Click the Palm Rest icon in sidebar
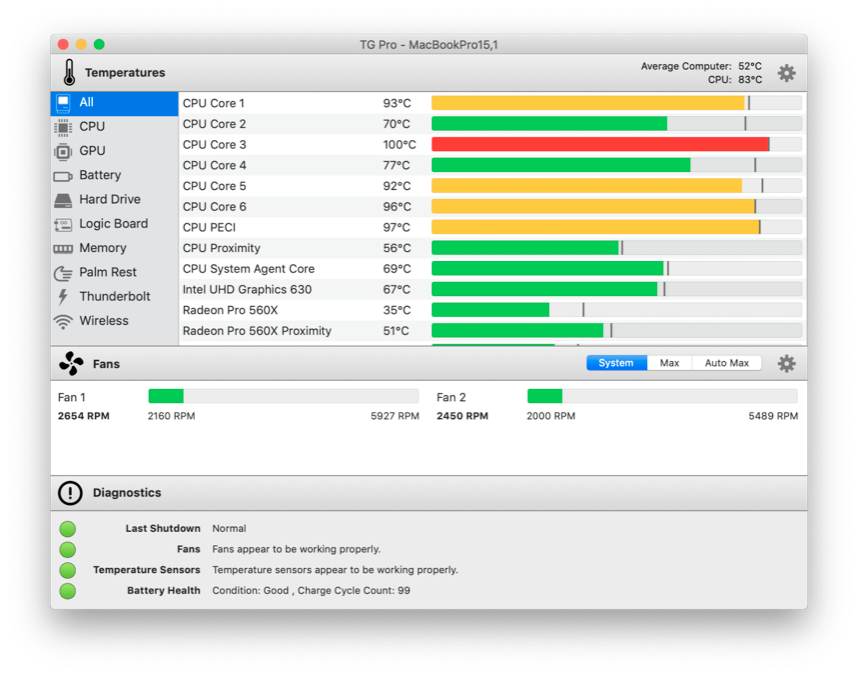This screenshot has width=858, height=676. pos(63,273)
